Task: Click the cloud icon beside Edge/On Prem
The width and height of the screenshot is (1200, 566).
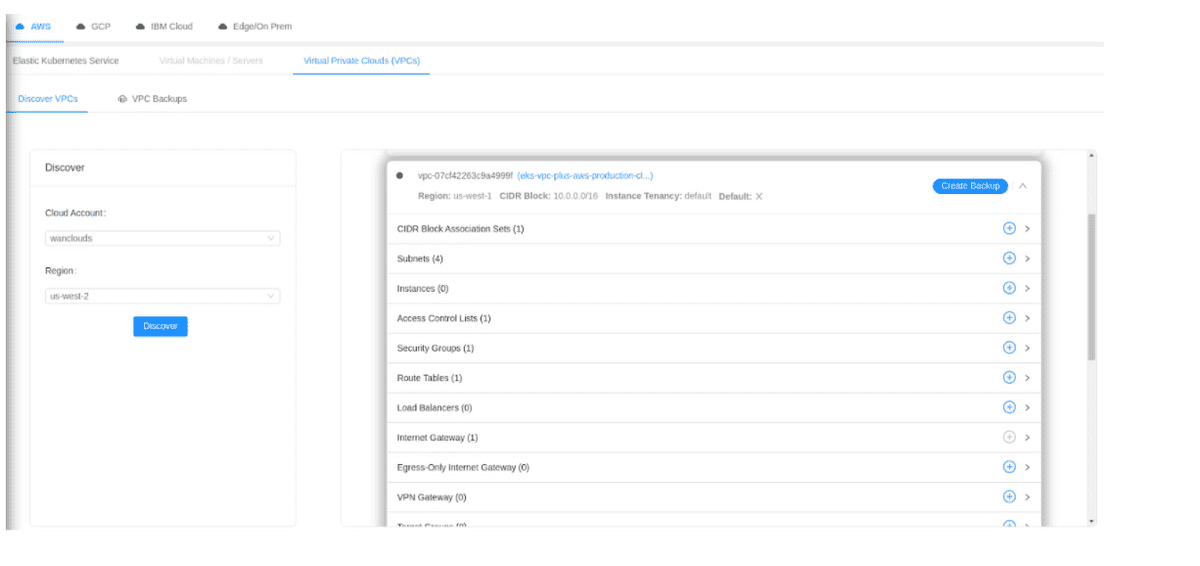Action: tap(222, 26)
